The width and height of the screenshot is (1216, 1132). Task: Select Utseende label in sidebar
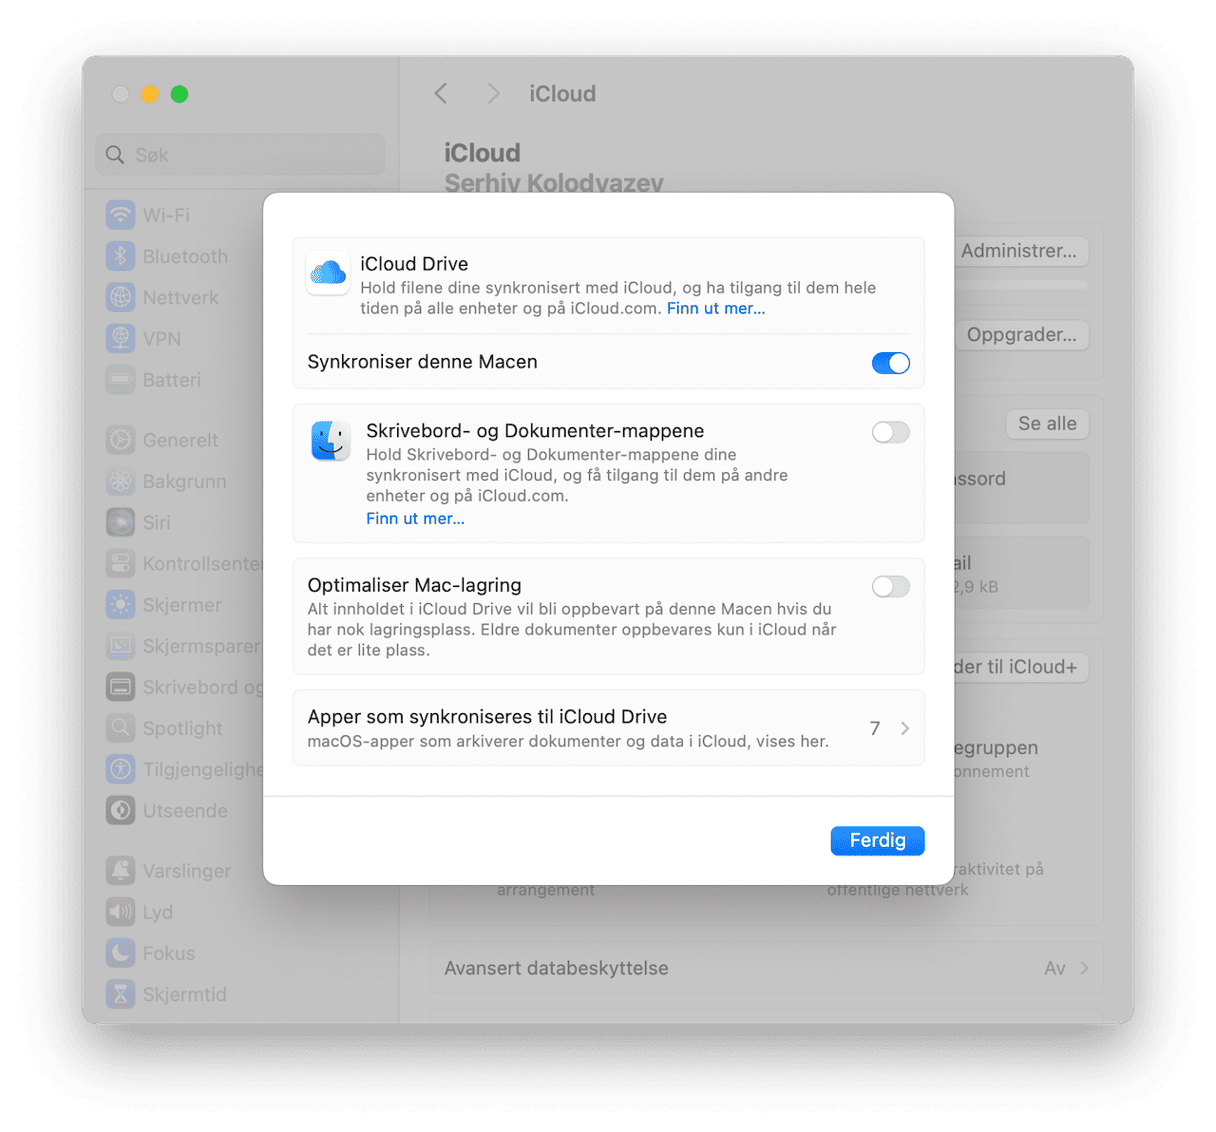185,810
